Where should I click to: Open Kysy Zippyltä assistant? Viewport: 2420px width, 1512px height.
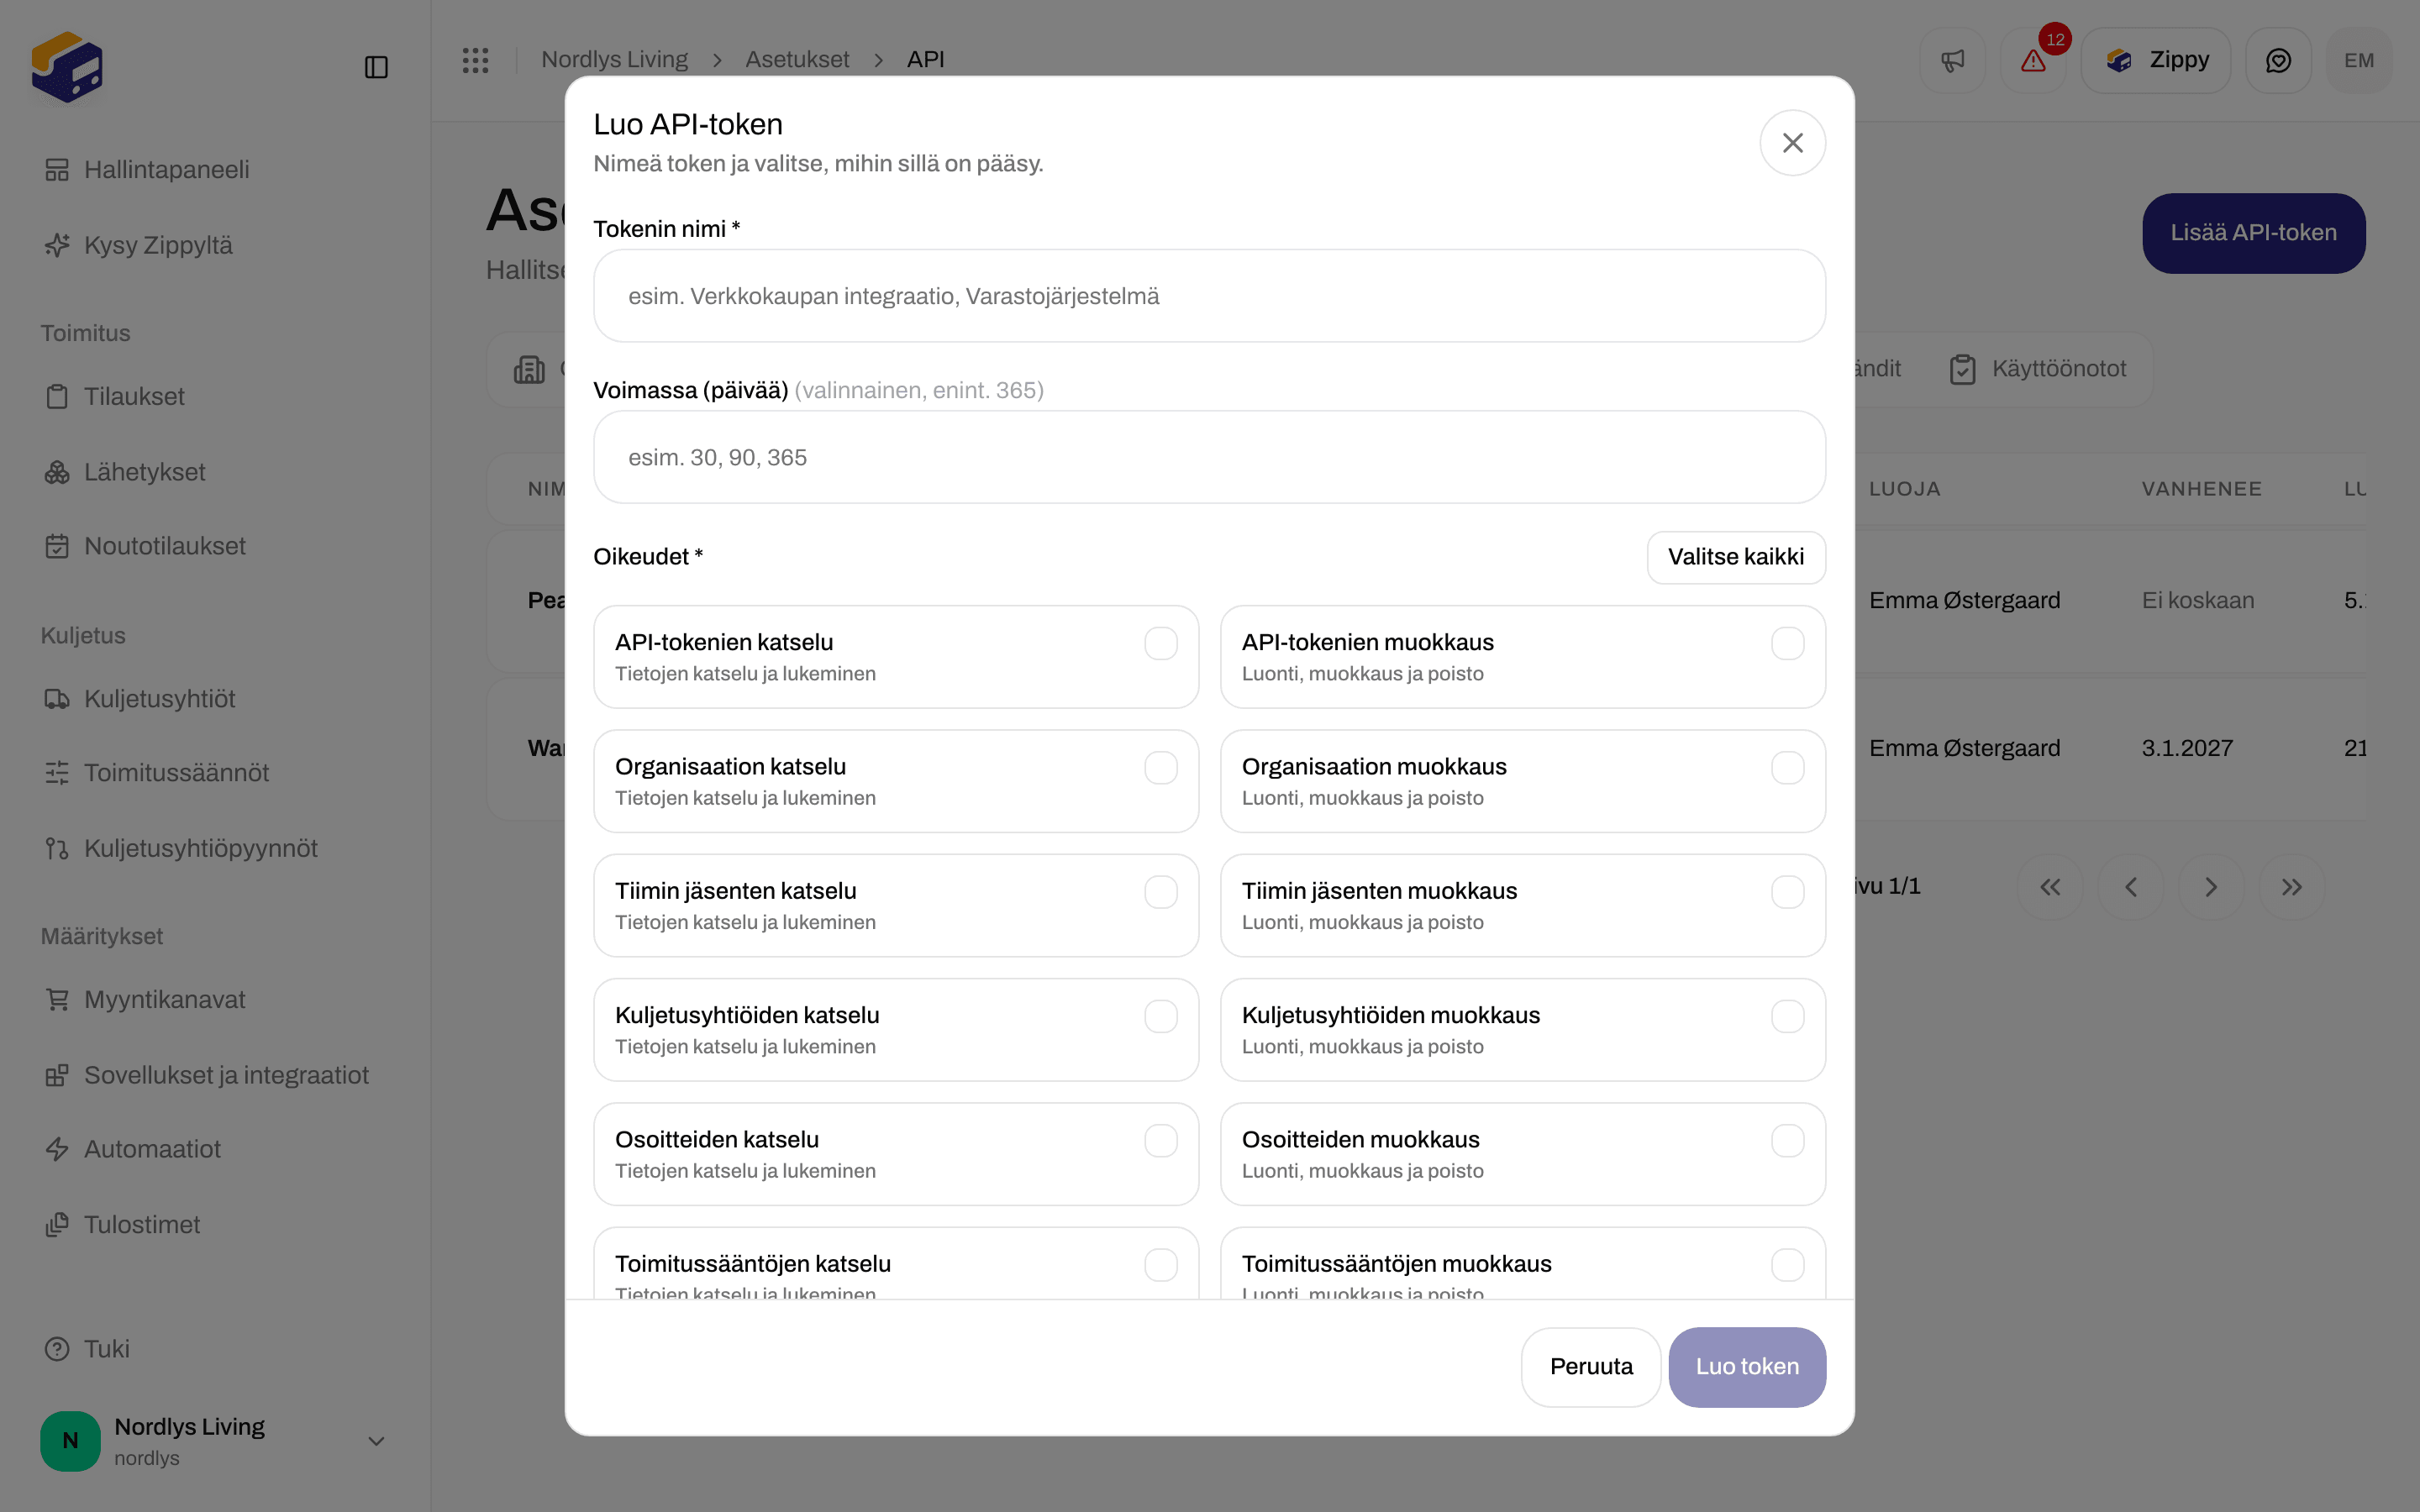pyautogui.click(x=139, y=246)
